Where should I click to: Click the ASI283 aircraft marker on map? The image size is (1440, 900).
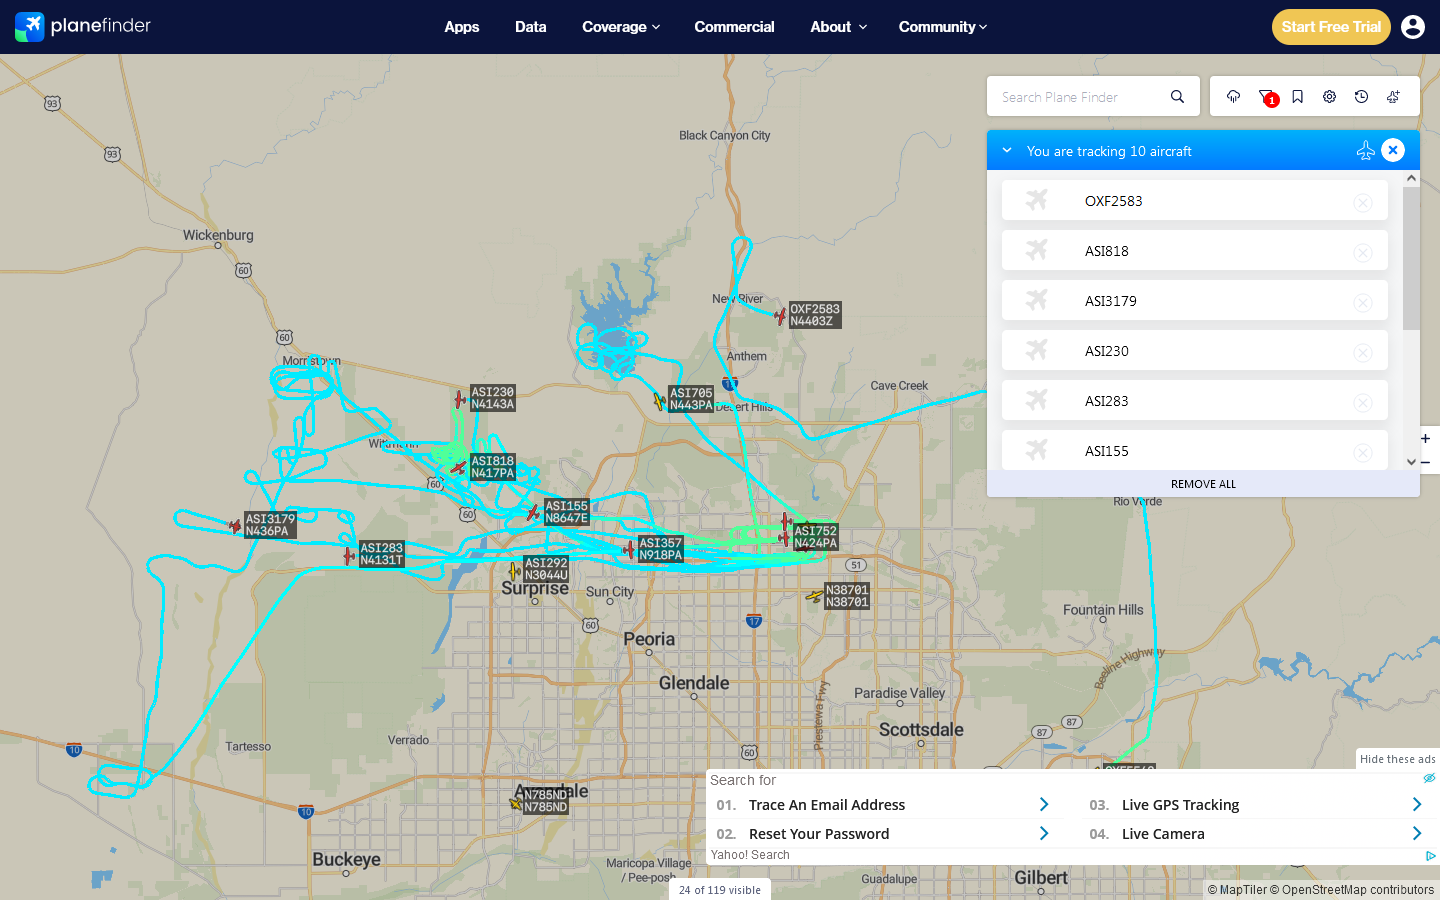[x=349, y=555]
